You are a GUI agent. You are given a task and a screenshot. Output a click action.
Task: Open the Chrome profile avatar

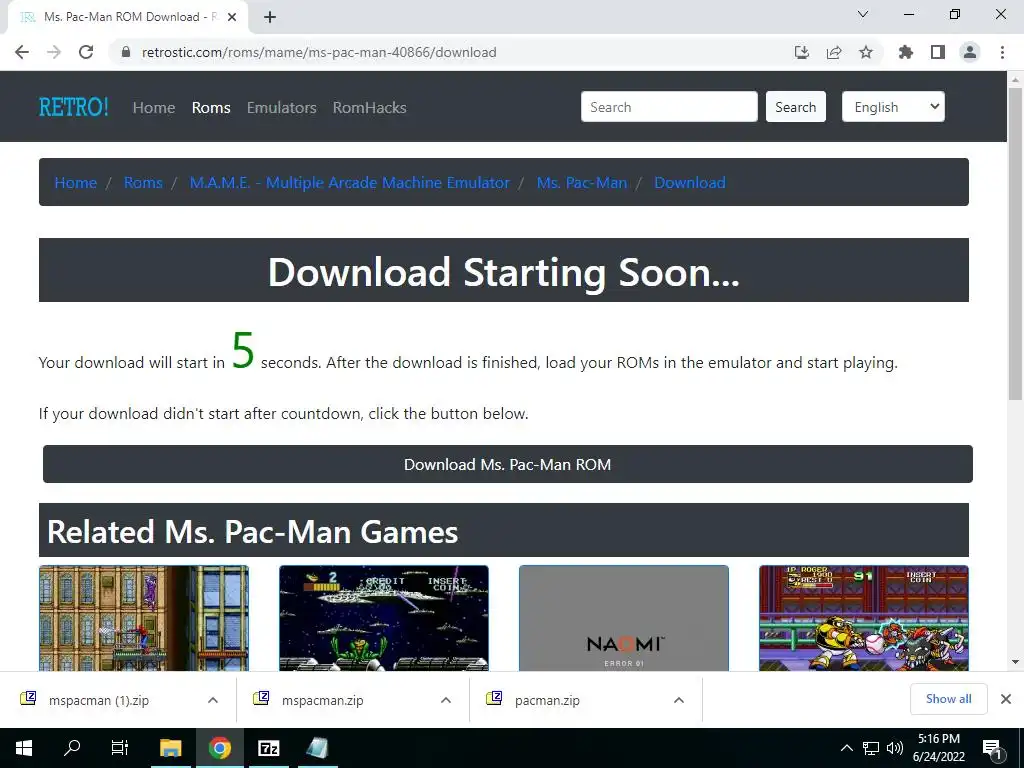pyautogui.click(x=970, y=52)
